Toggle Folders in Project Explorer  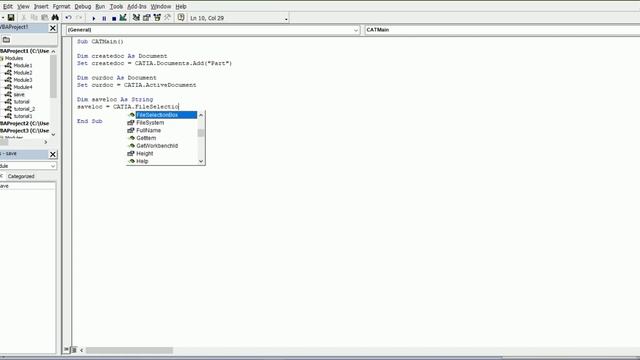6,40
